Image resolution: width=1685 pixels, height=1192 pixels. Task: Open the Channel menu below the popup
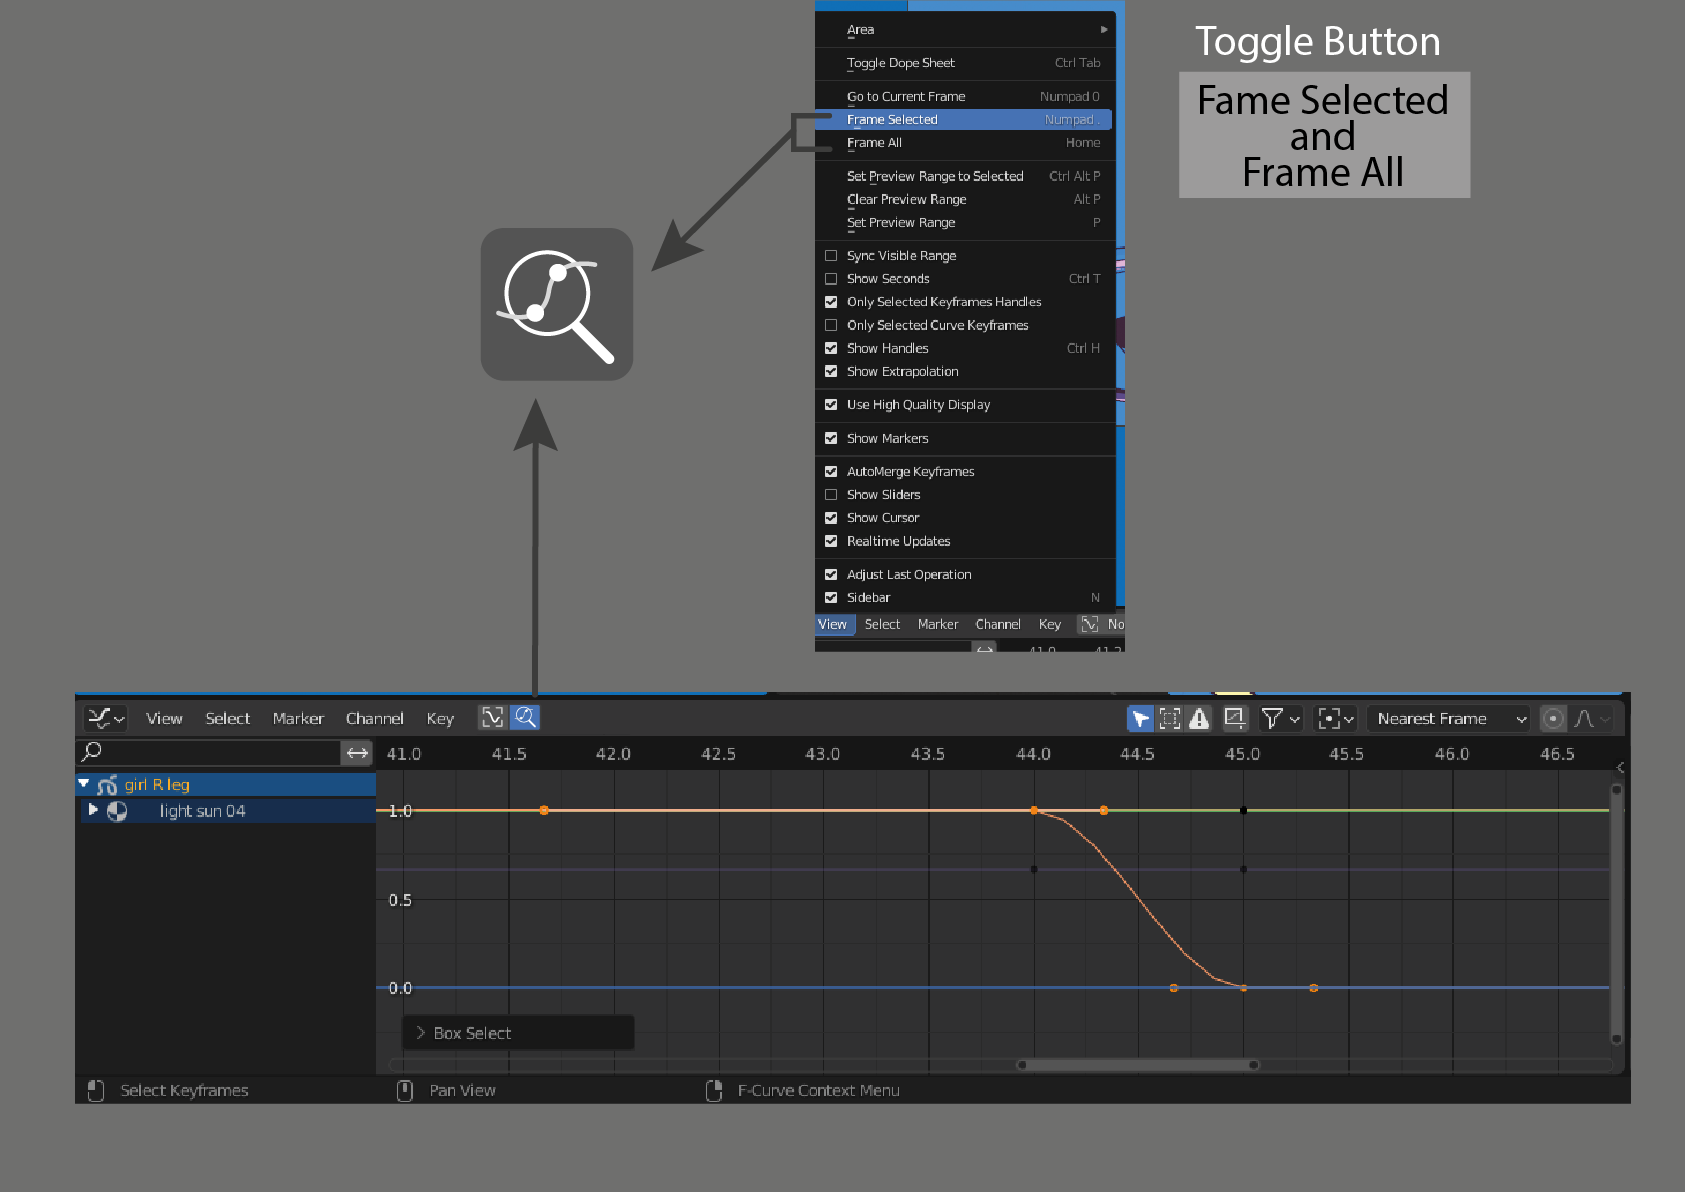pos(998,624)
